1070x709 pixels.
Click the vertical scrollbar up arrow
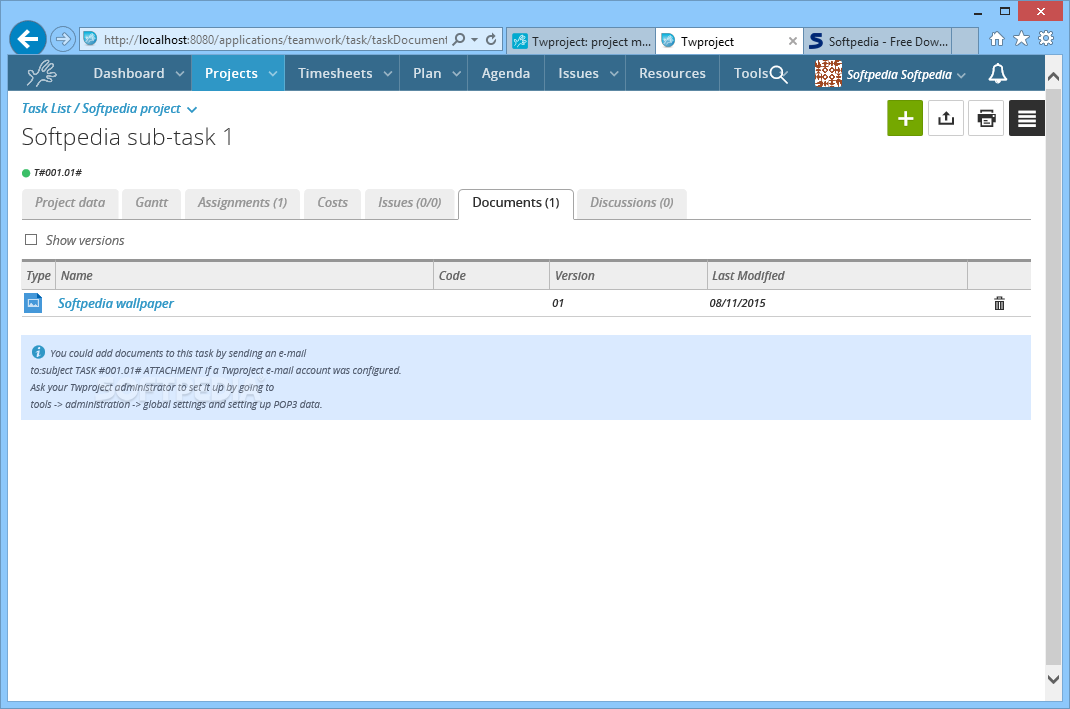tap(1053, 76)
